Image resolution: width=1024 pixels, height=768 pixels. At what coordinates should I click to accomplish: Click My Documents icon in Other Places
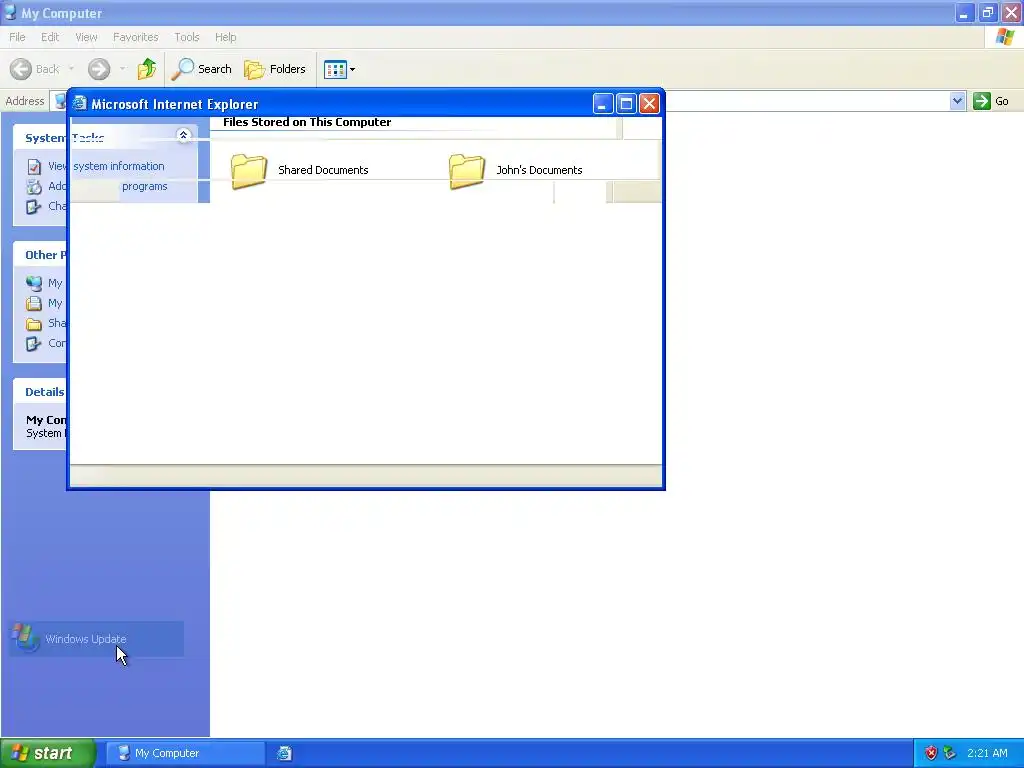34,303
